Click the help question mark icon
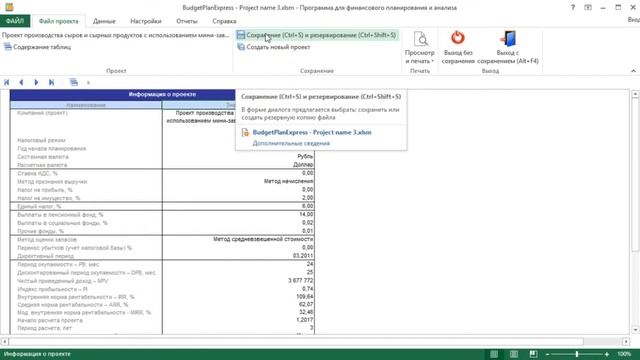Screen dimensions: 640x360 click(573, 7)
